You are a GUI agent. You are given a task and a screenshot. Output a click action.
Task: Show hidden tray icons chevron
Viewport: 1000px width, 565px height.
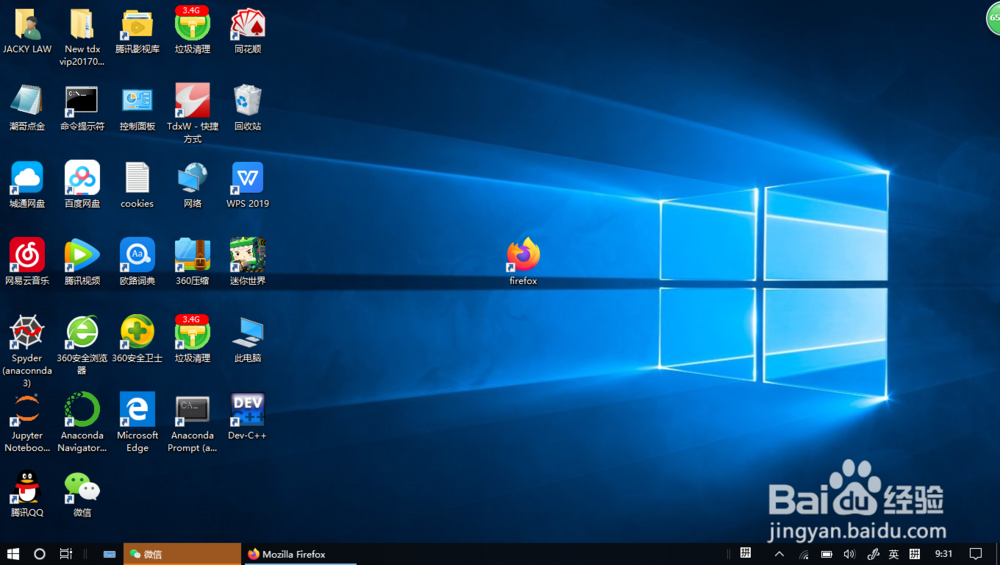point(779,554)
